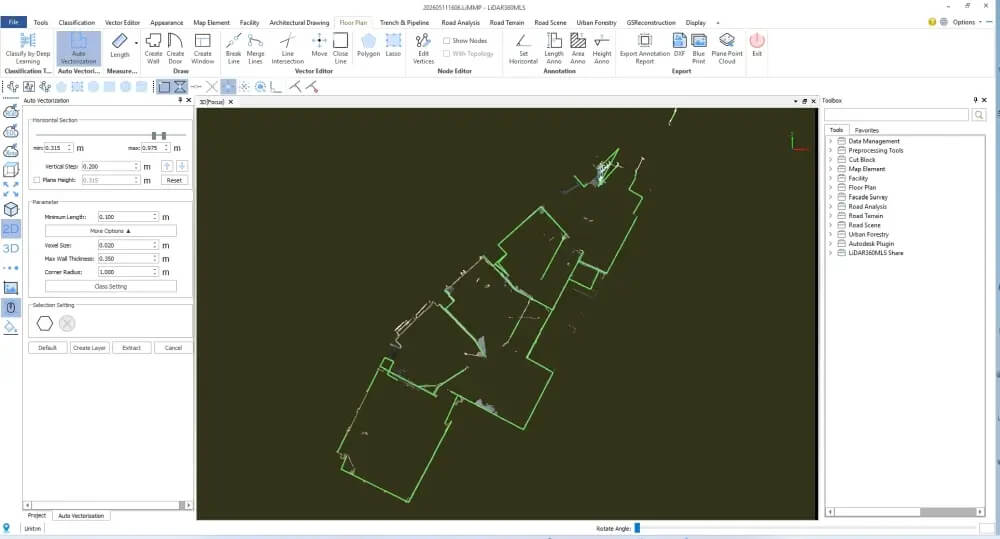Click the Create Layer button
The width and height of the screenshot is (1000, 539).
click(89, 348)
